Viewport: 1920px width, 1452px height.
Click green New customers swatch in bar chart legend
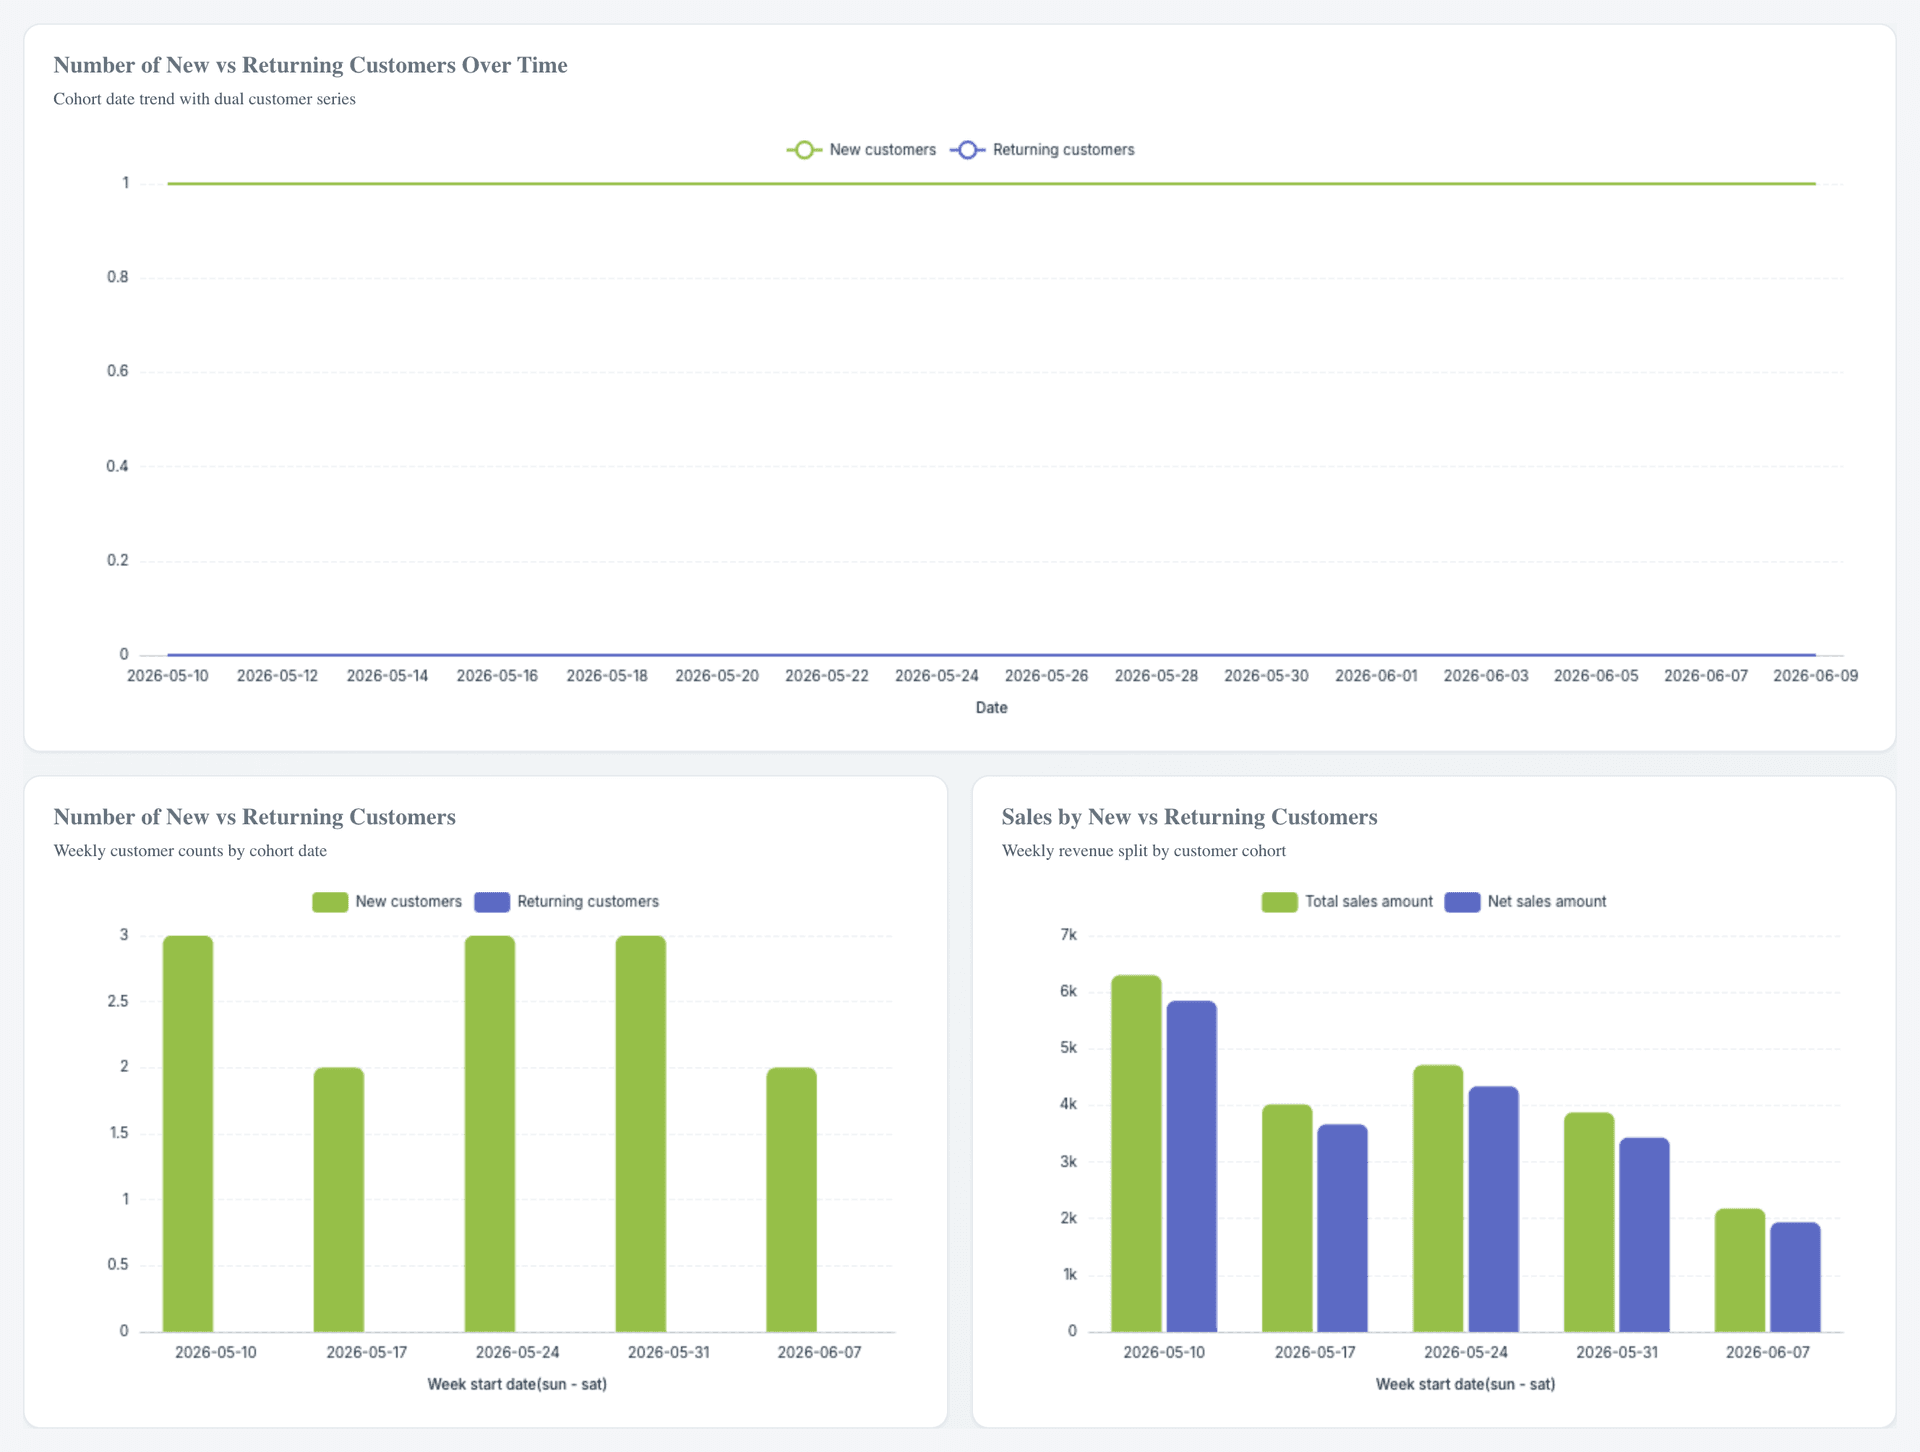coord(330,902)
